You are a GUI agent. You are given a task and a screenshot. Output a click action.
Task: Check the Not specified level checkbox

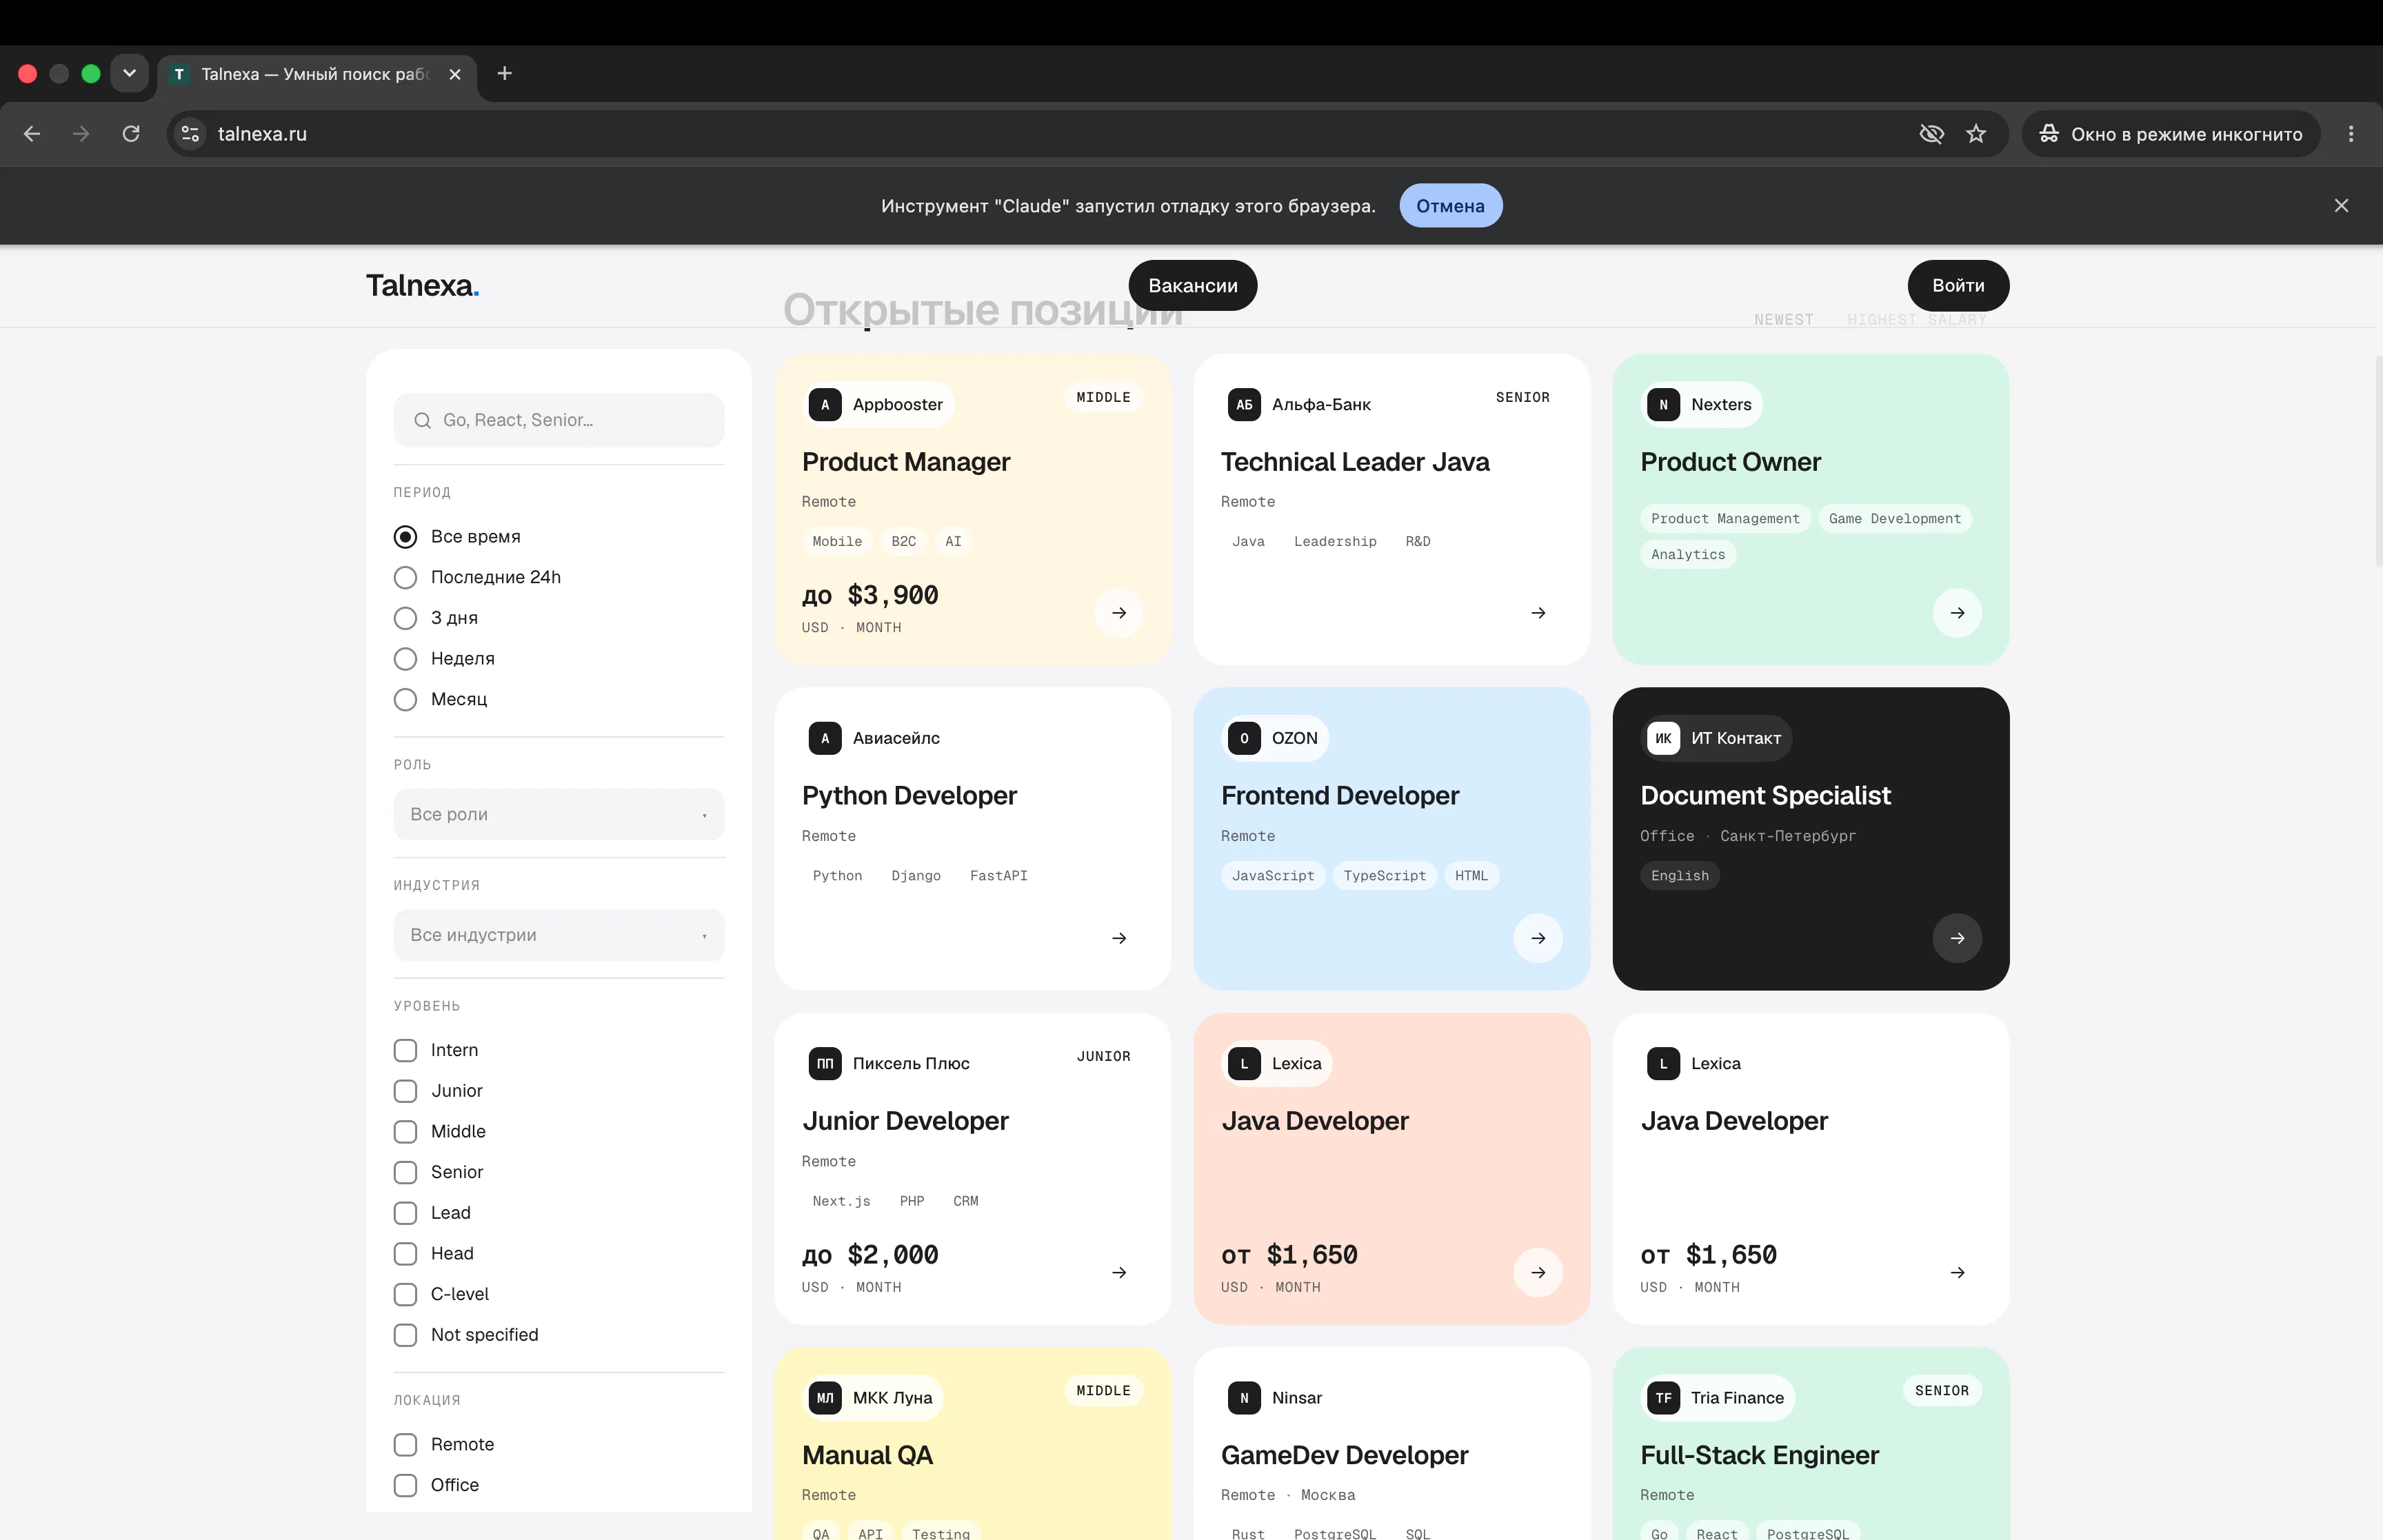405,1335
